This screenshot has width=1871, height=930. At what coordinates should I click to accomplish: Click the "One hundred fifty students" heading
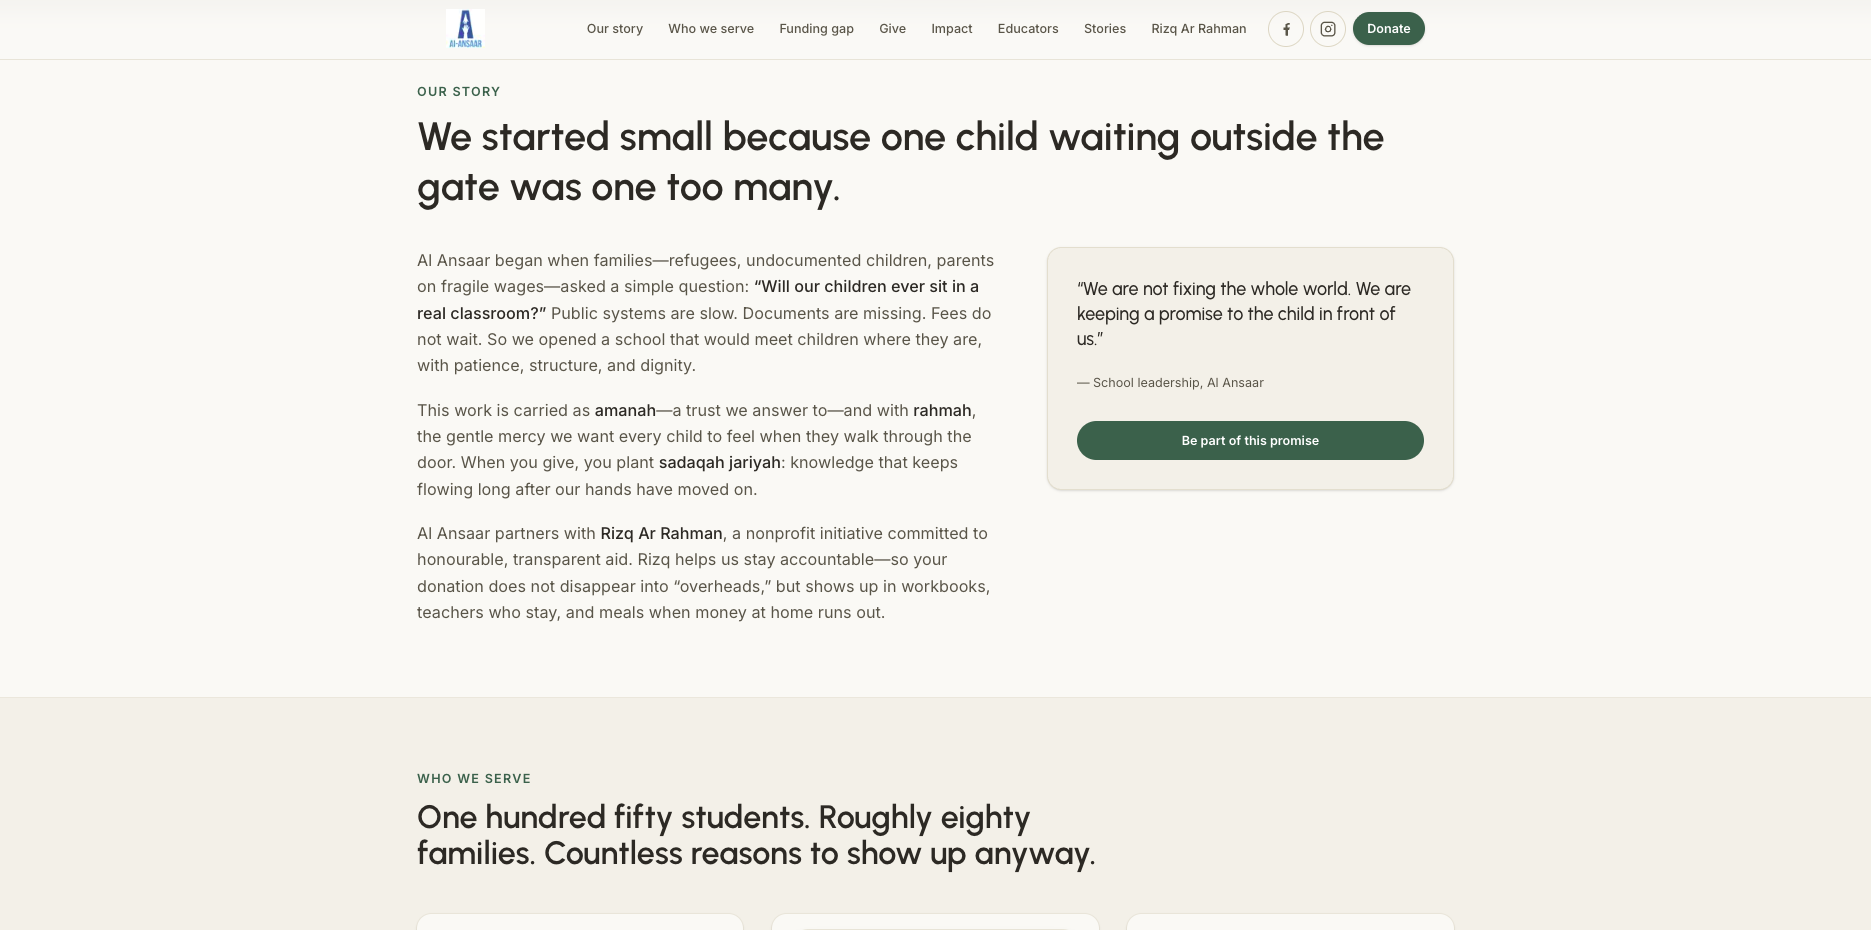pyautogui.click(x=756, y=835)
